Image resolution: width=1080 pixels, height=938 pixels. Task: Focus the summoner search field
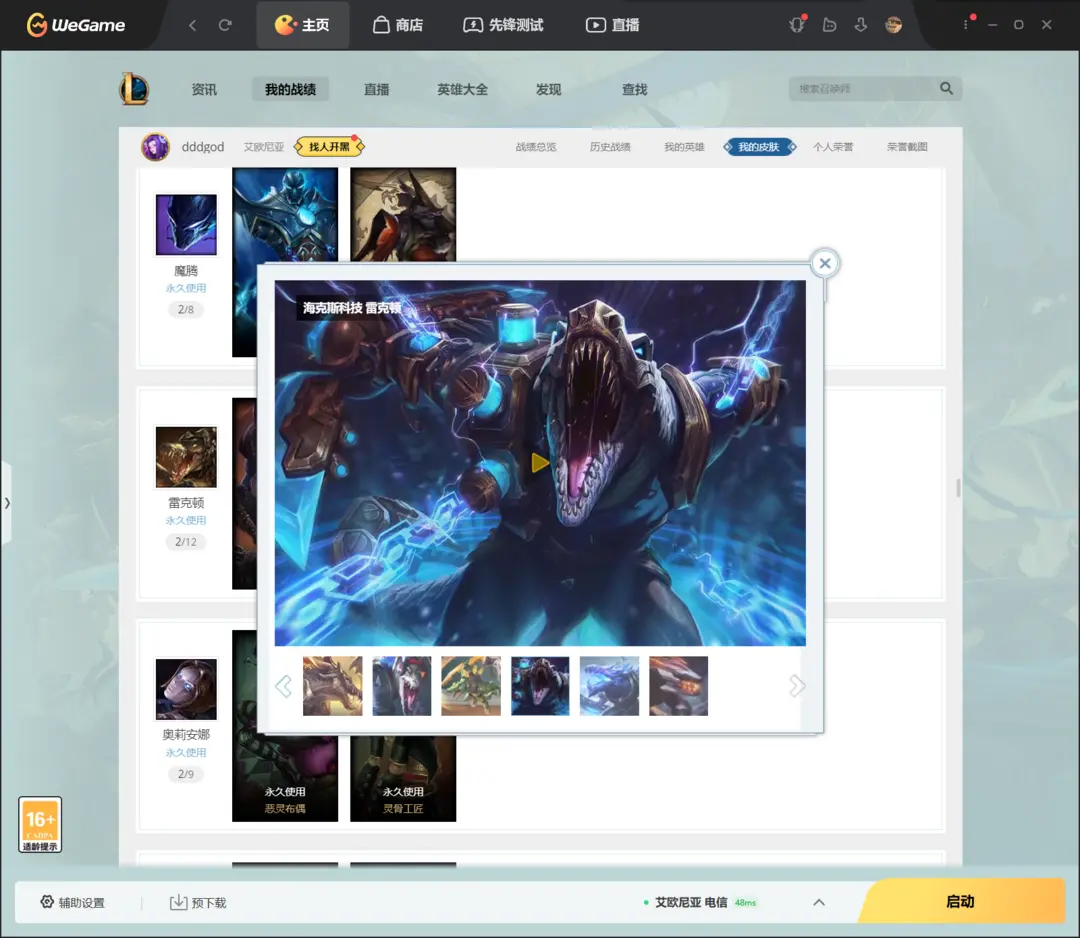click(864, 89)
